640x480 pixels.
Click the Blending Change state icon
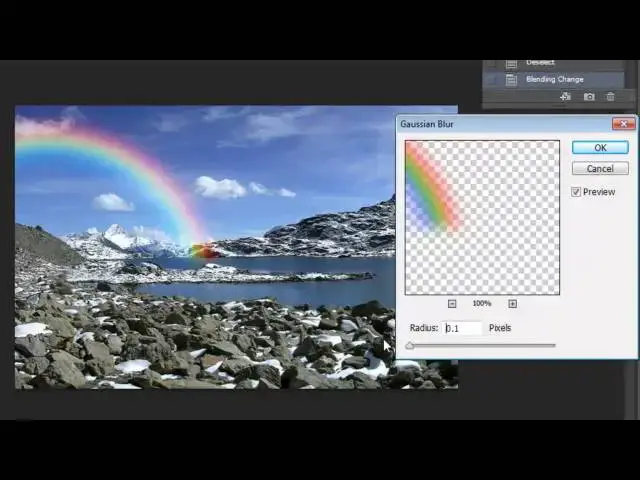click(x=511, y=80)
